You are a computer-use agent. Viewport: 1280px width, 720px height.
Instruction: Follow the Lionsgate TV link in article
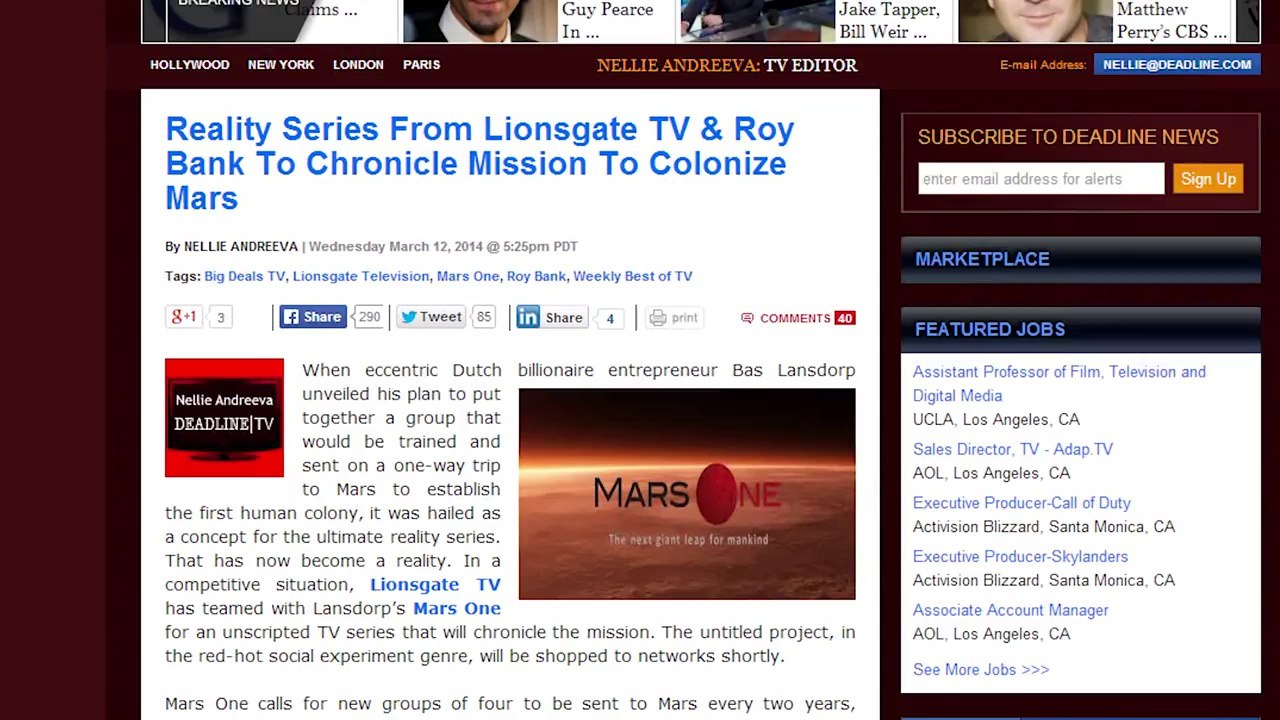click(x=435, y=585)
